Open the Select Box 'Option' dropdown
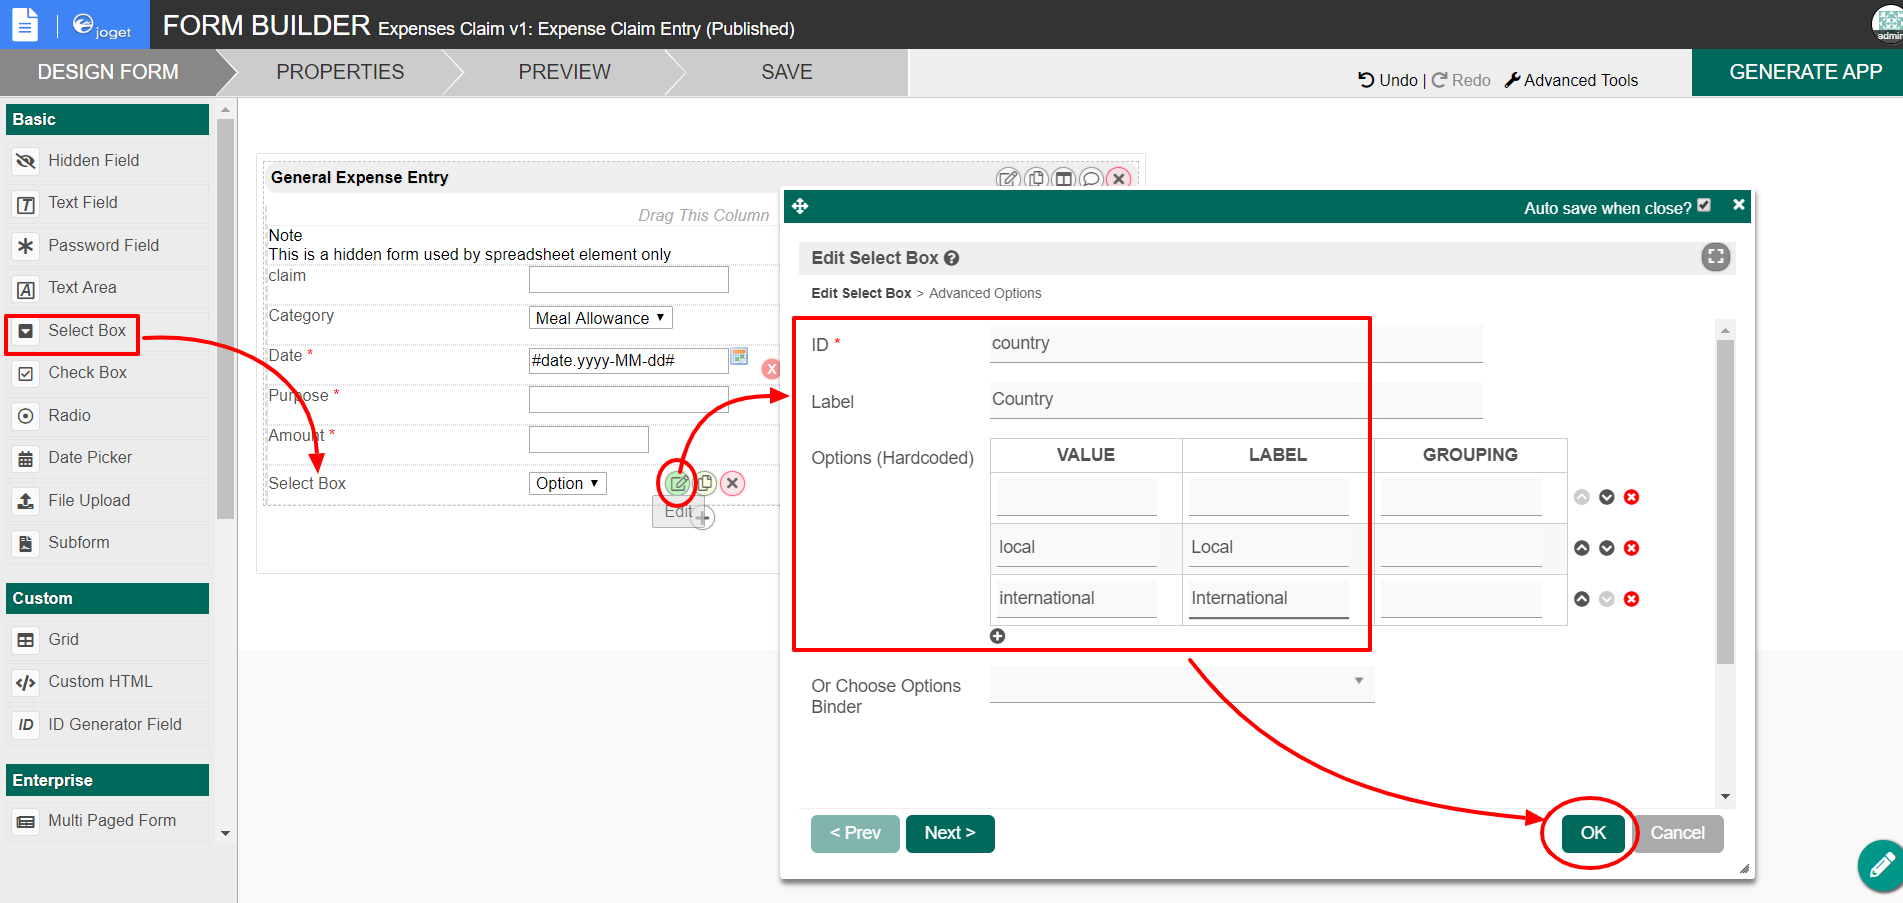 [567, 484]
